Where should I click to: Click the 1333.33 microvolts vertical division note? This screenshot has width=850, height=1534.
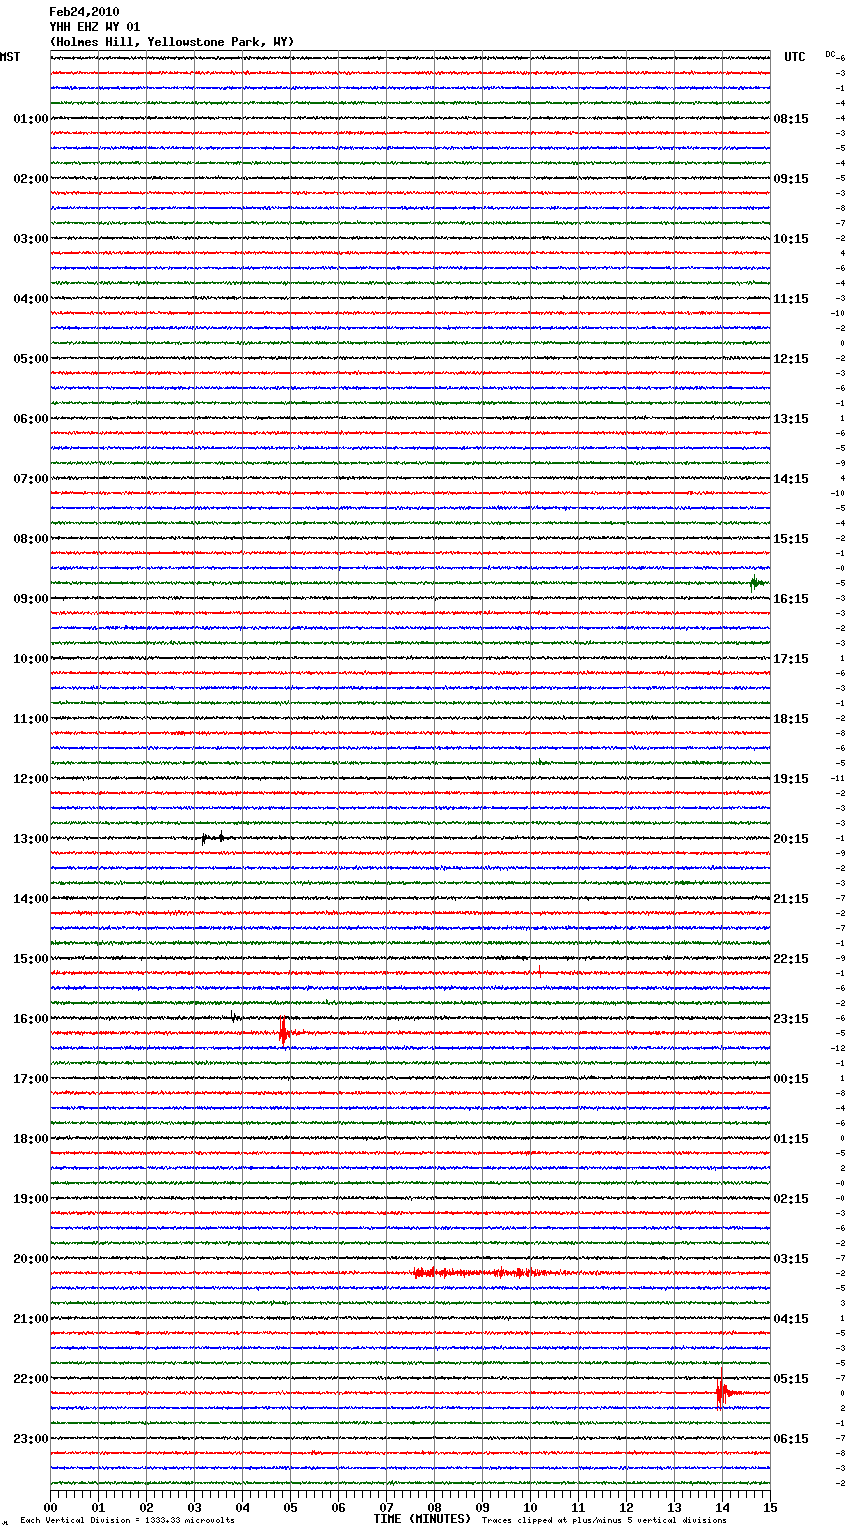pyautogui.click(x=127, y=1520)
